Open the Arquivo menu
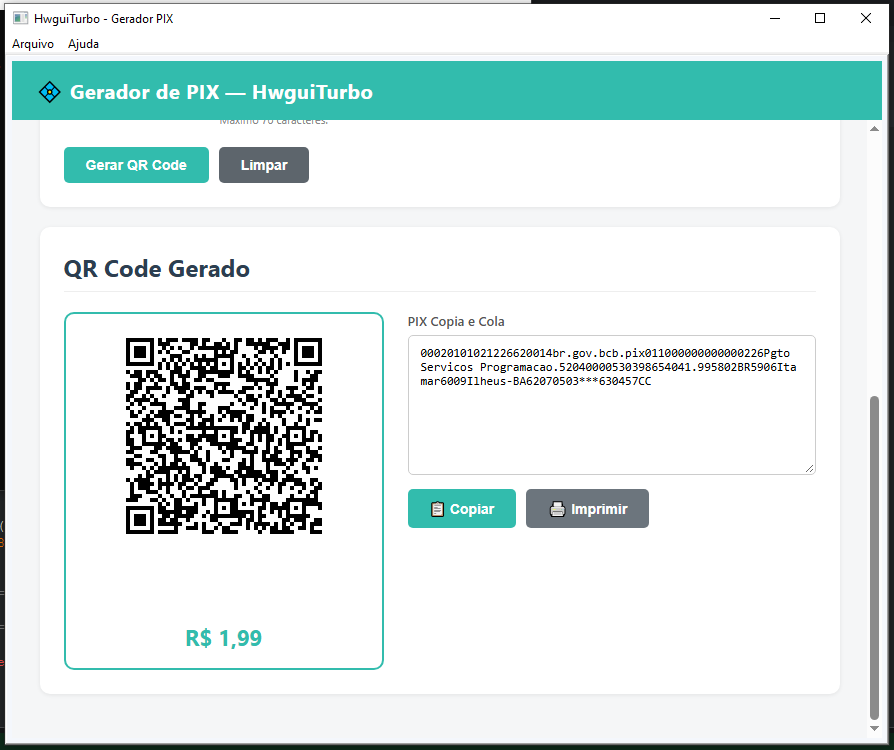Screen dimensions: 894x750 pyautogui.click(x=33, y=44)
